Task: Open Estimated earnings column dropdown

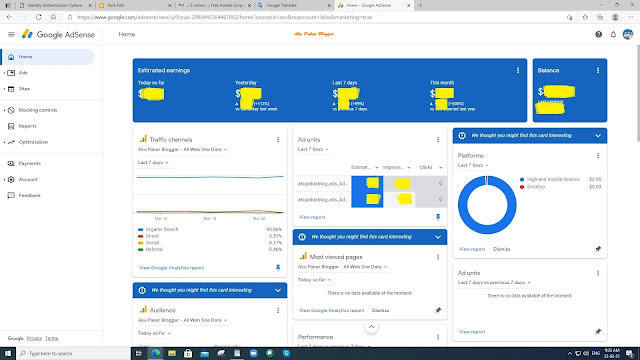Action: [364, 167]
